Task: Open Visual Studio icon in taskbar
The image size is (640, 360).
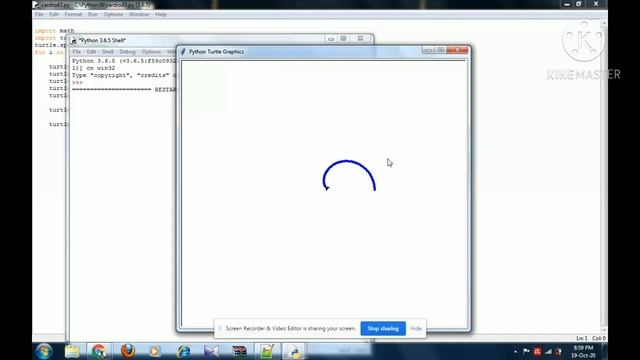Action: point(211,351)
